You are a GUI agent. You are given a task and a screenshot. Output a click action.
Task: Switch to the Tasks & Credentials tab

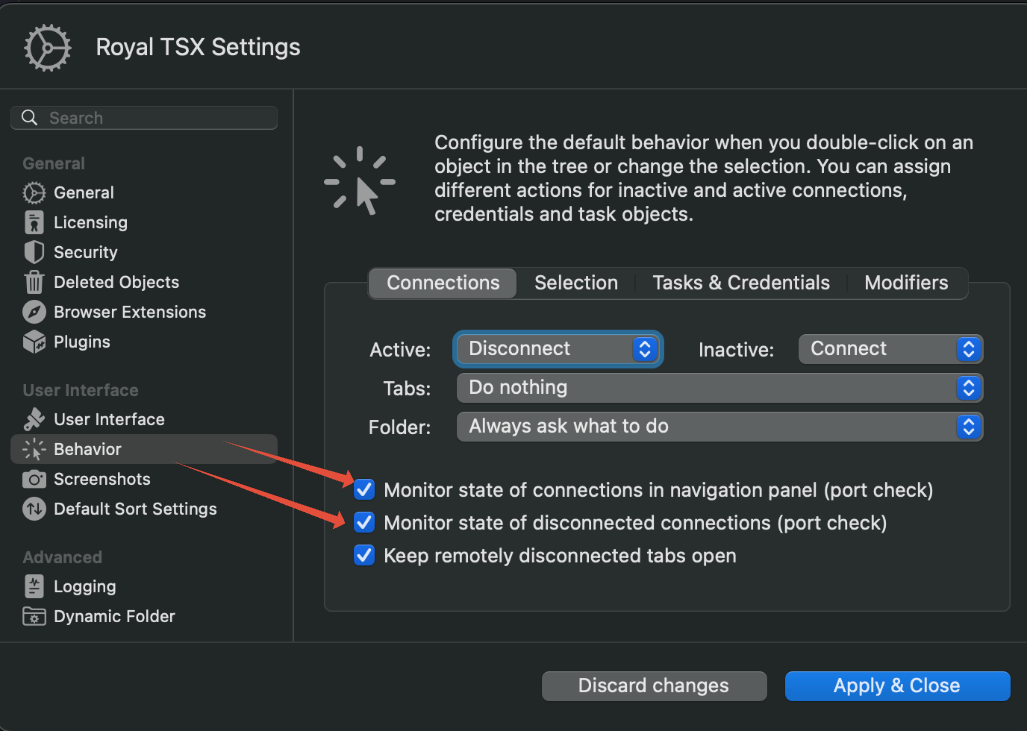pos(741,283)
